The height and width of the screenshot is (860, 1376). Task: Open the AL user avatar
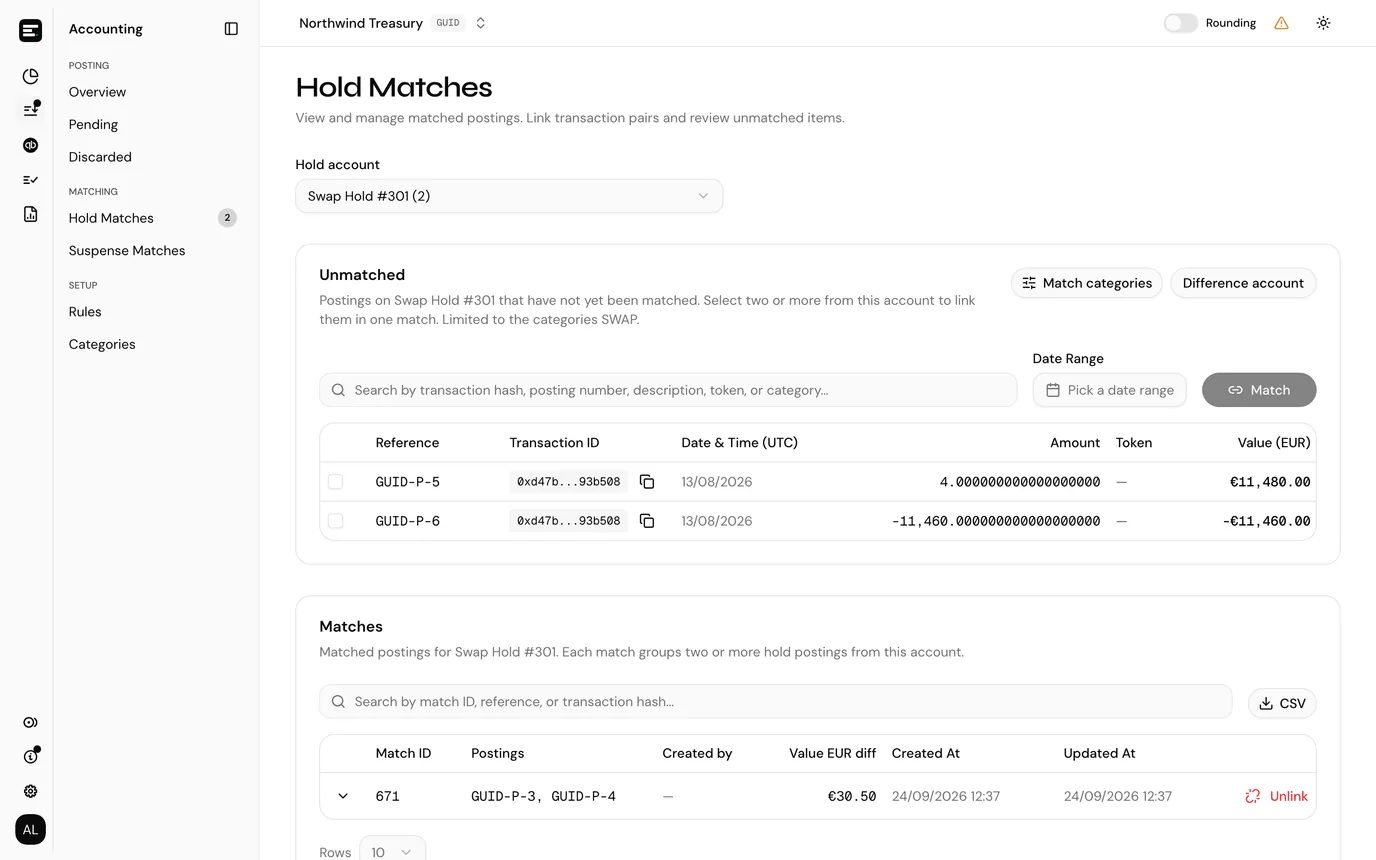pos(30,830)
